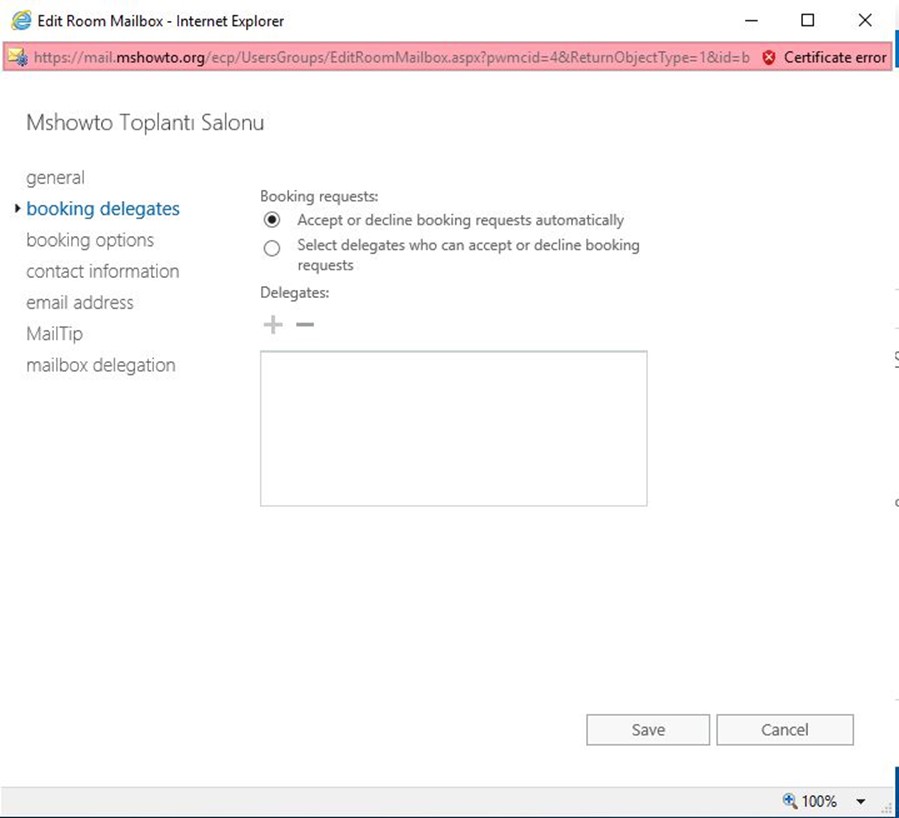The image size is (899, 818).
Task: Select delegates who can accept or decline option
Action: [x=272, y=248]
